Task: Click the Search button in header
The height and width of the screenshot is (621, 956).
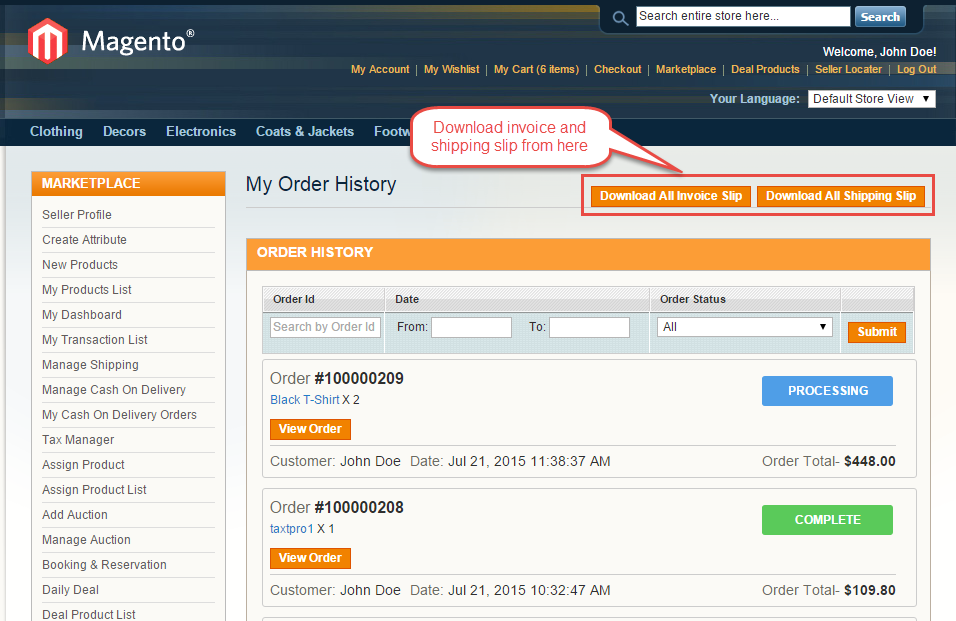Action: 880,17
